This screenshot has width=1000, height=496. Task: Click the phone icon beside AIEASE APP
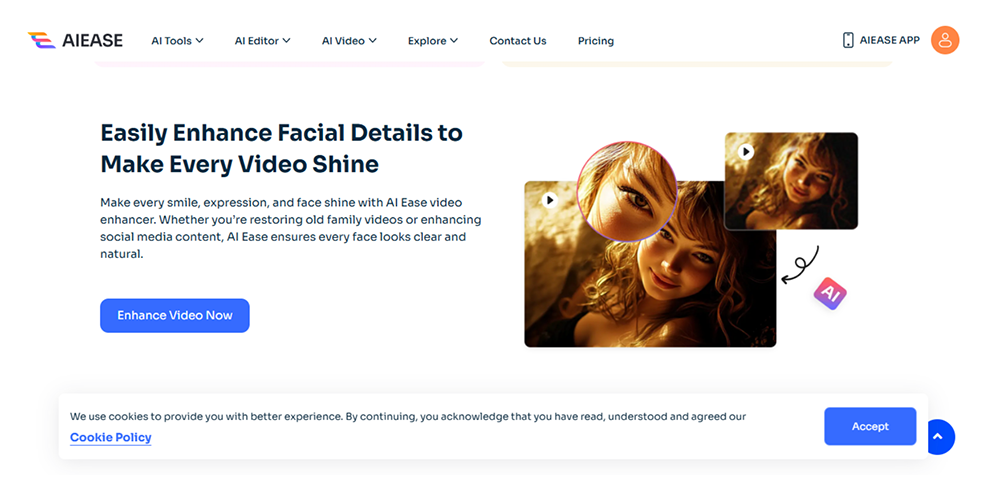click(x=848, y=40)
